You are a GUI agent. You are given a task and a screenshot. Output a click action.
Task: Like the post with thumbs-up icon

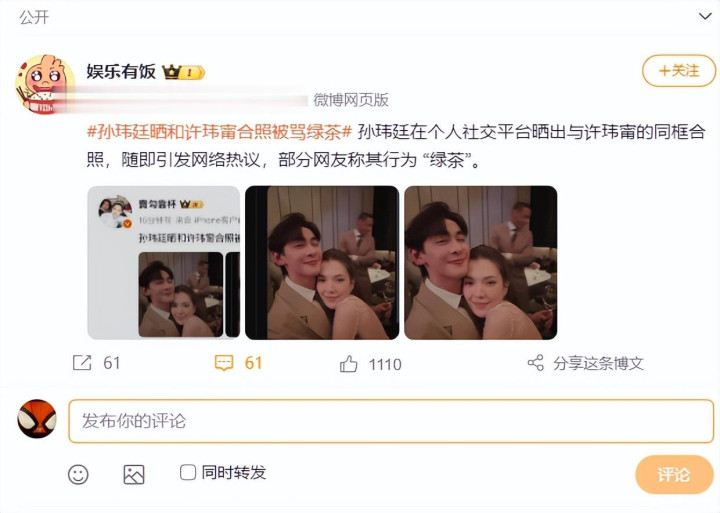(349, 364)
